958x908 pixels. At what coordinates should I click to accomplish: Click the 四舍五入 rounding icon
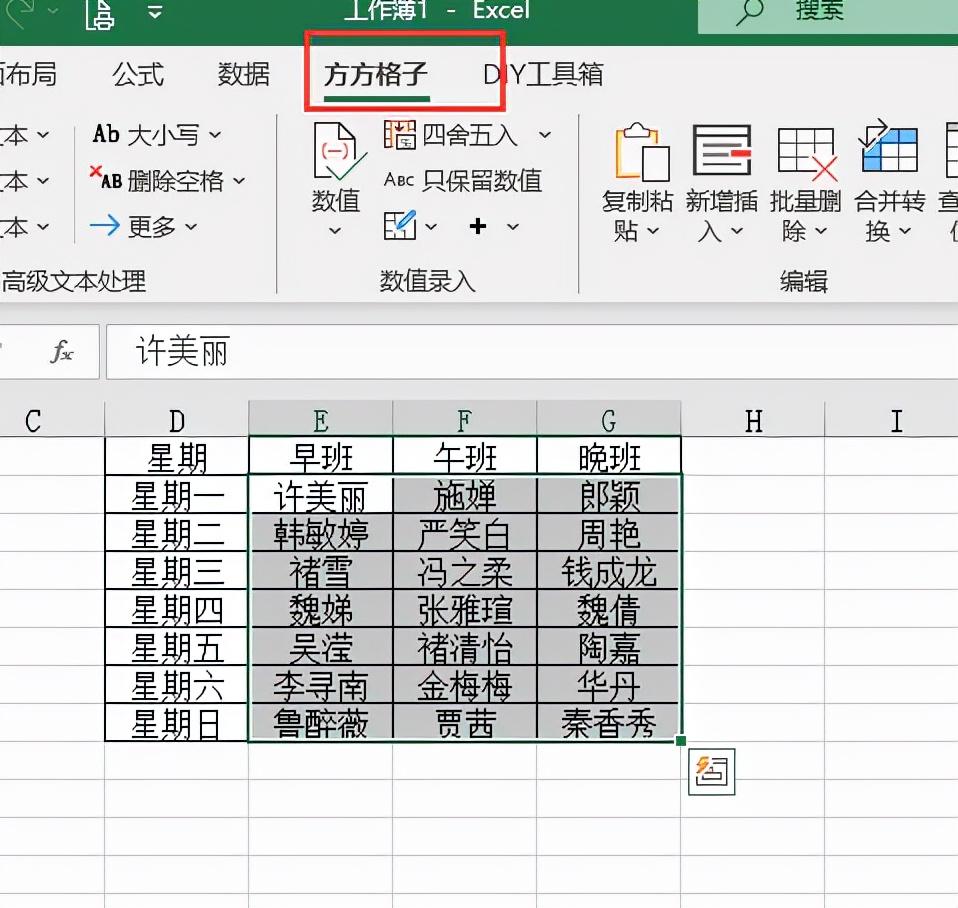[x=401, y=134]
